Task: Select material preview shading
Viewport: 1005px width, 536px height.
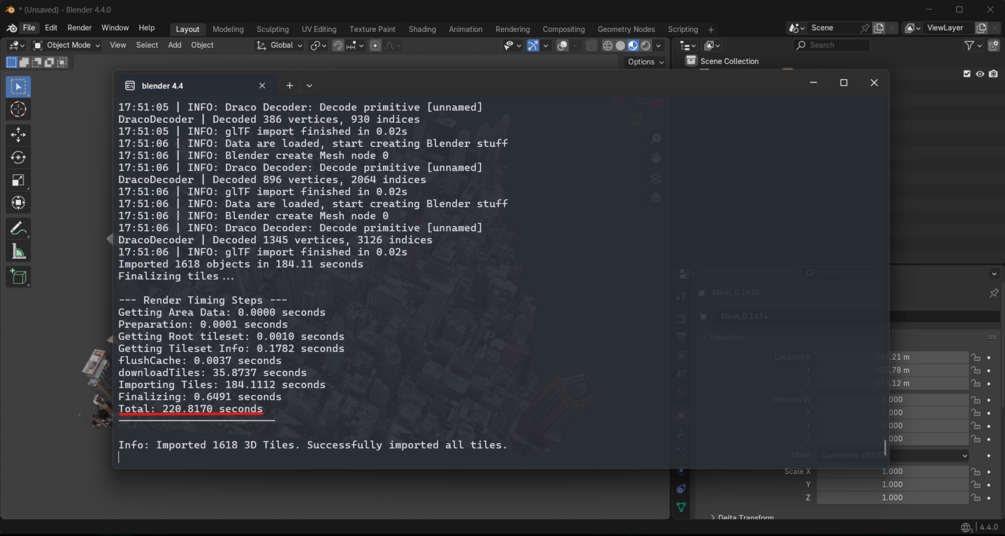Action: [x=633, y=46]
